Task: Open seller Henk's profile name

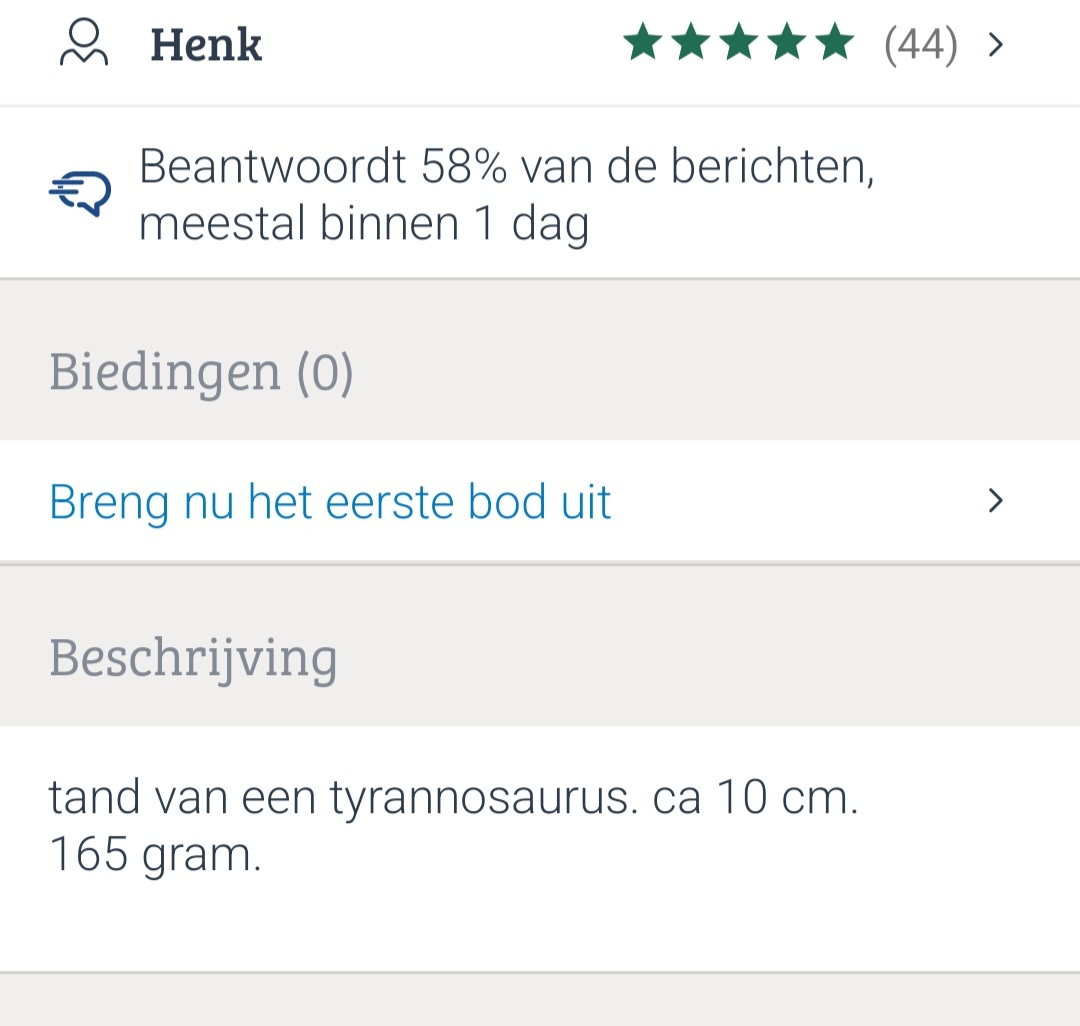Action: point(206,46)
